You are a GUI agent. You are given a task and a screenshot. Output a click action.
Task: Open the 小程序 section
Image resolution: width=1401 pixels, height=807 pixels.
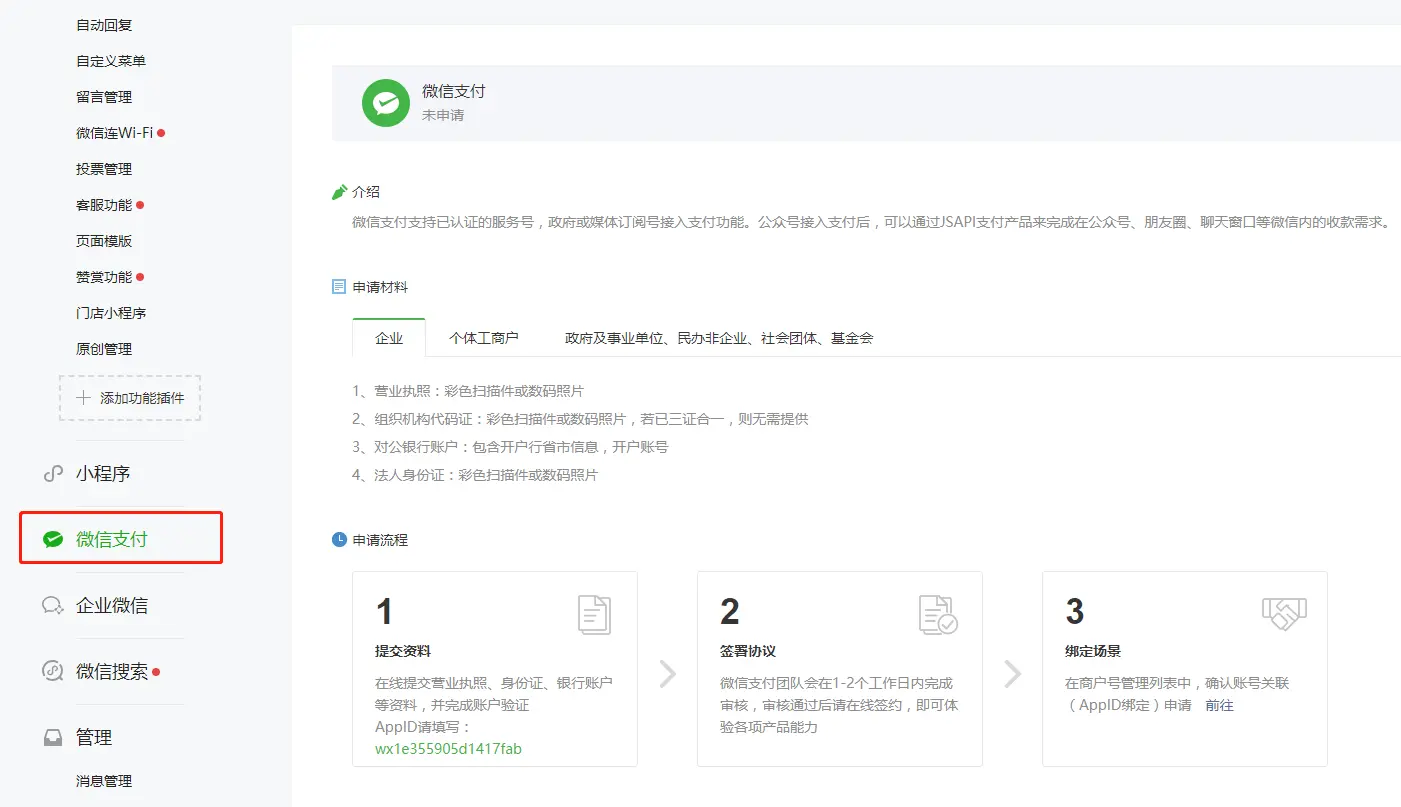pyautogui.click(x=103, y=474)
